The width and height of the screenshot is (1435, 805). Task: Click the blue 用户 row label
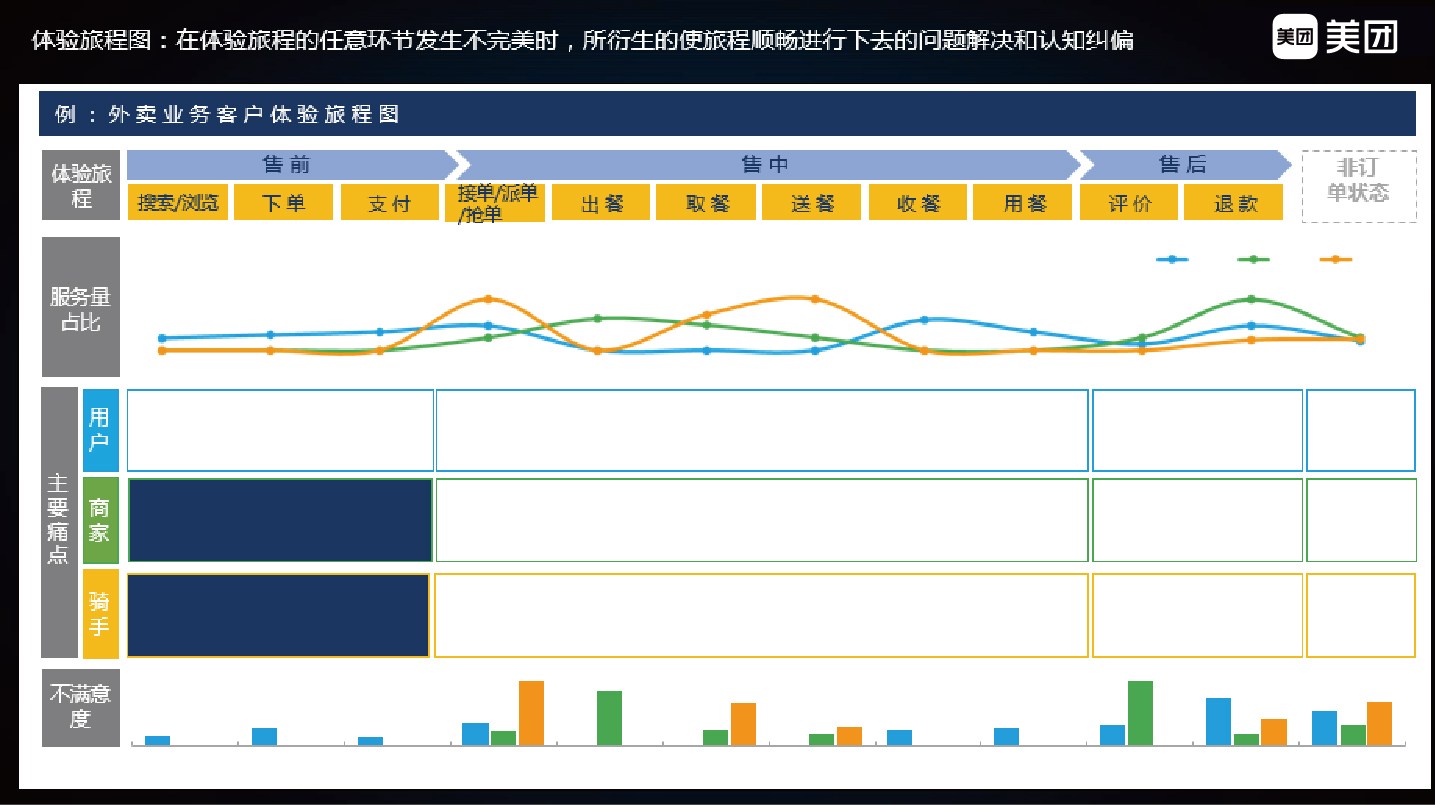tap(100, 430)
